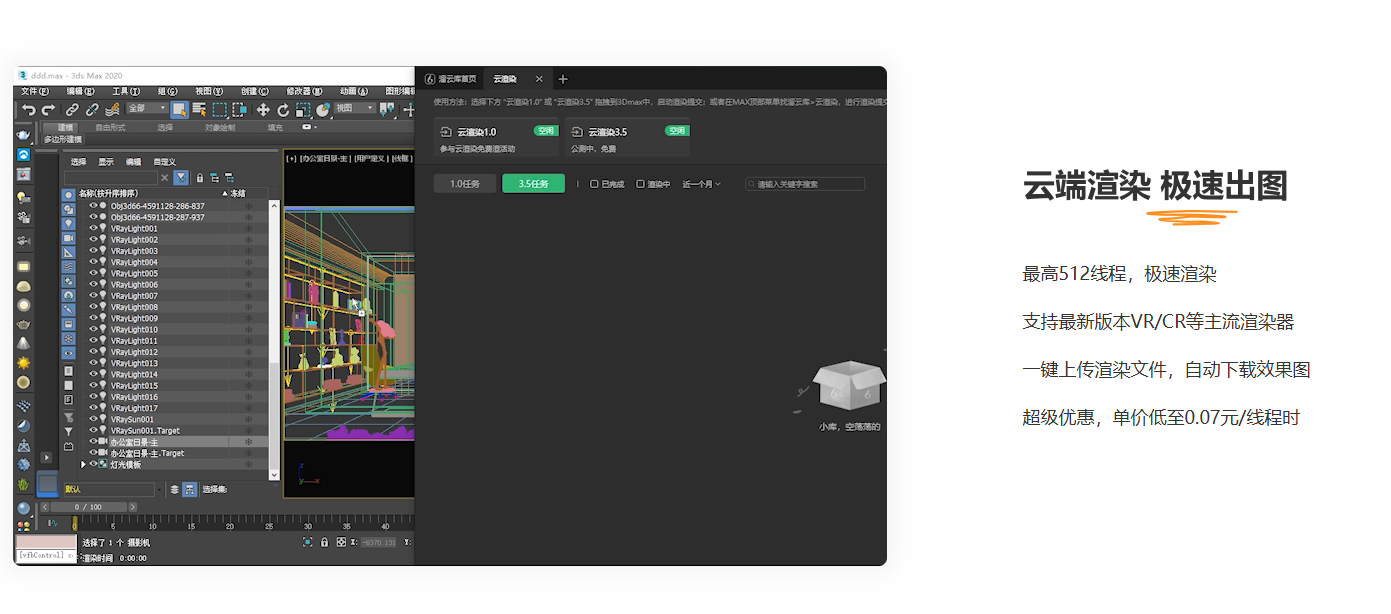Click the lock icon in scene explorer toolbar
Viewport: 1391px width, 614px height.
pyautogui.click(x=200, y=178)
